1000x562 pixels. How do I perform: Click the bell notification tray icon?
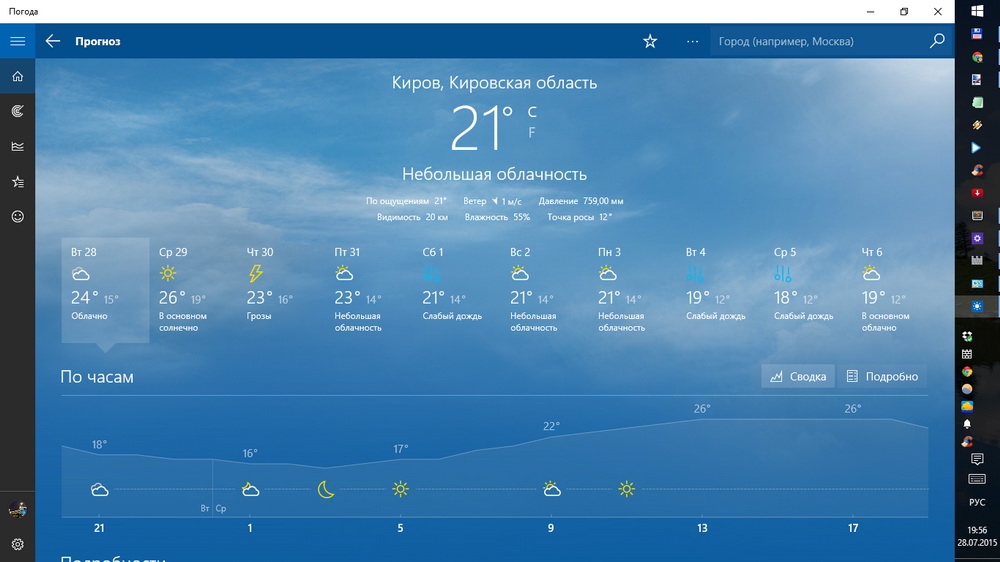coord(967,424)
